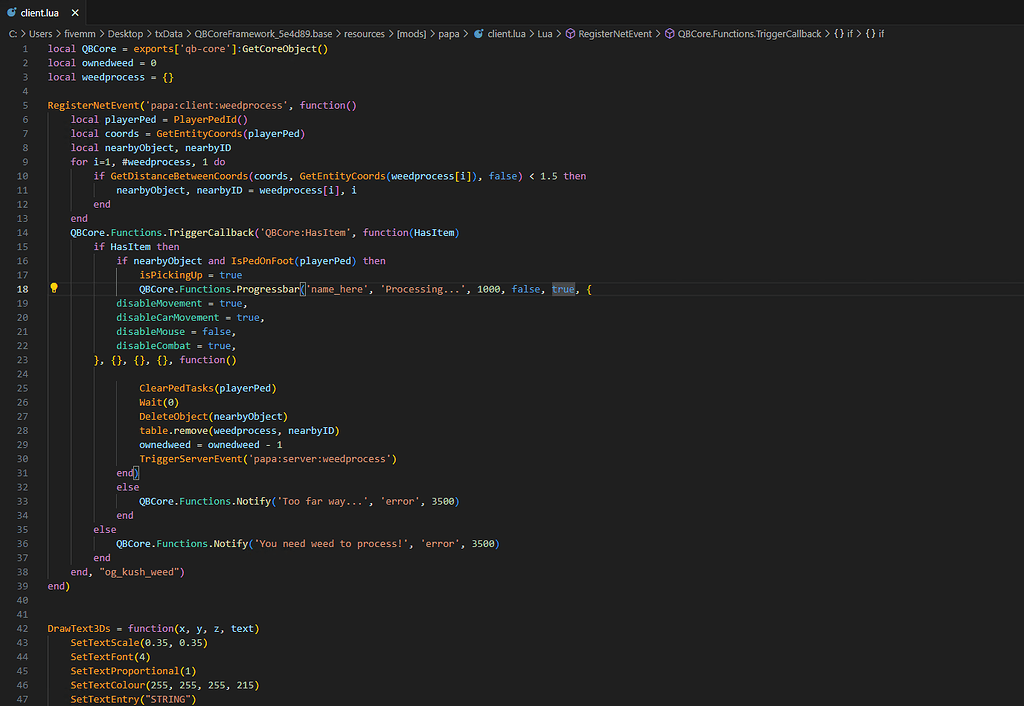Image resolution: width=1024 pixels, height=706 pixels.
Task: Click fivemm in the breadcrumb path
Action: (x=79, y=33)
